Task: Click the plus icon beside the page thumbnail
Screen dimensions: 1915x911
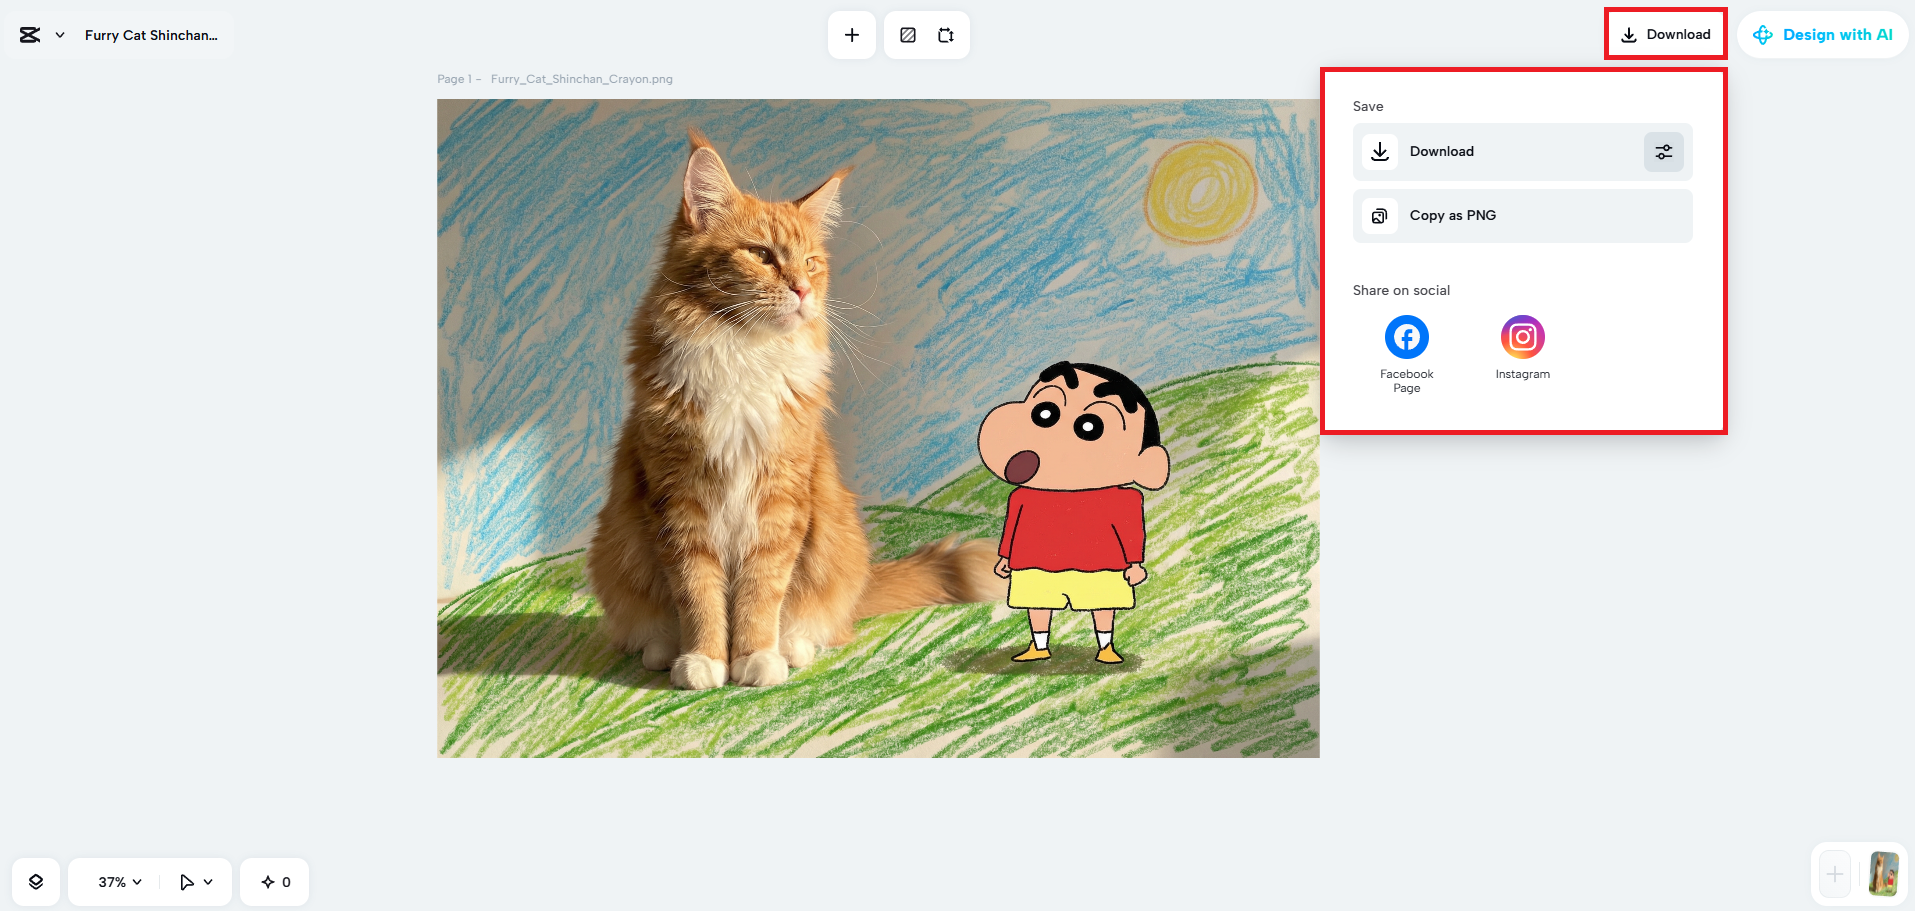Action: (1835, 873)
